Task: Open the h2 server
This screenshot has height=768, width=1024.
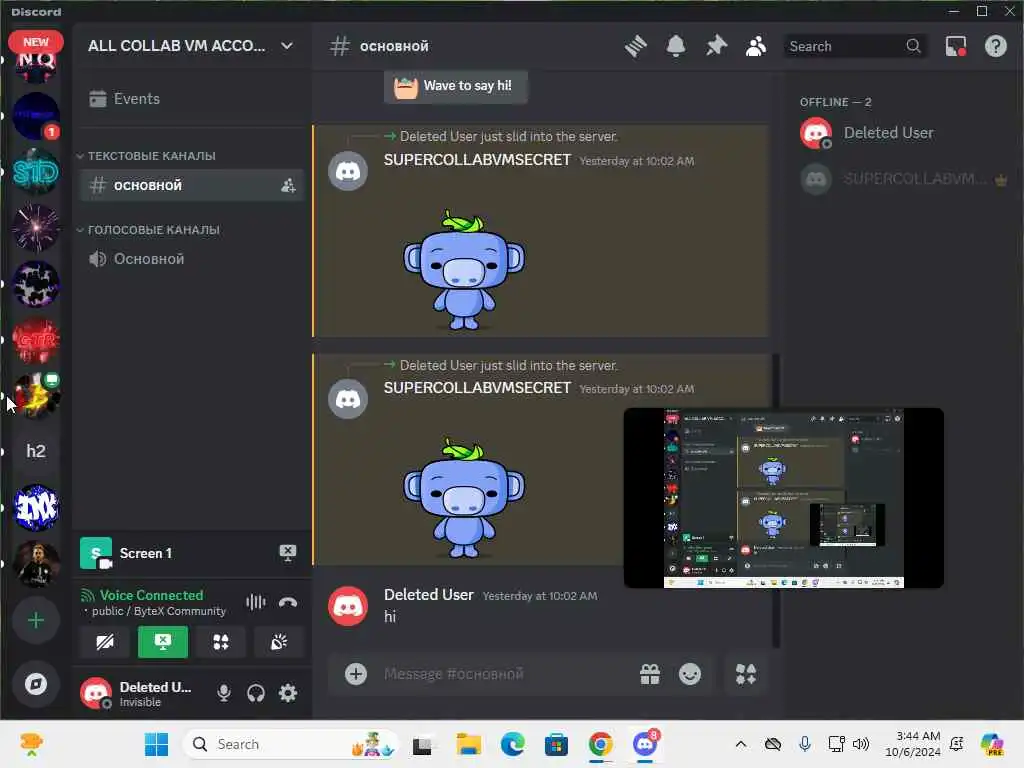Action: pyautogui.click(x=36, y=451)
